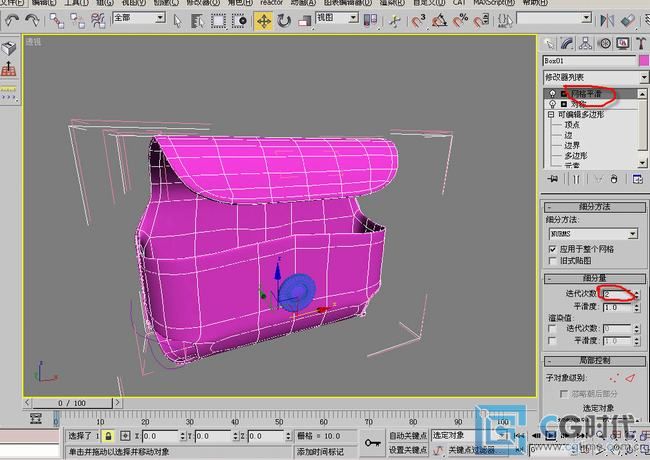Click the magenta object color swatch

[x=643, y=61]
